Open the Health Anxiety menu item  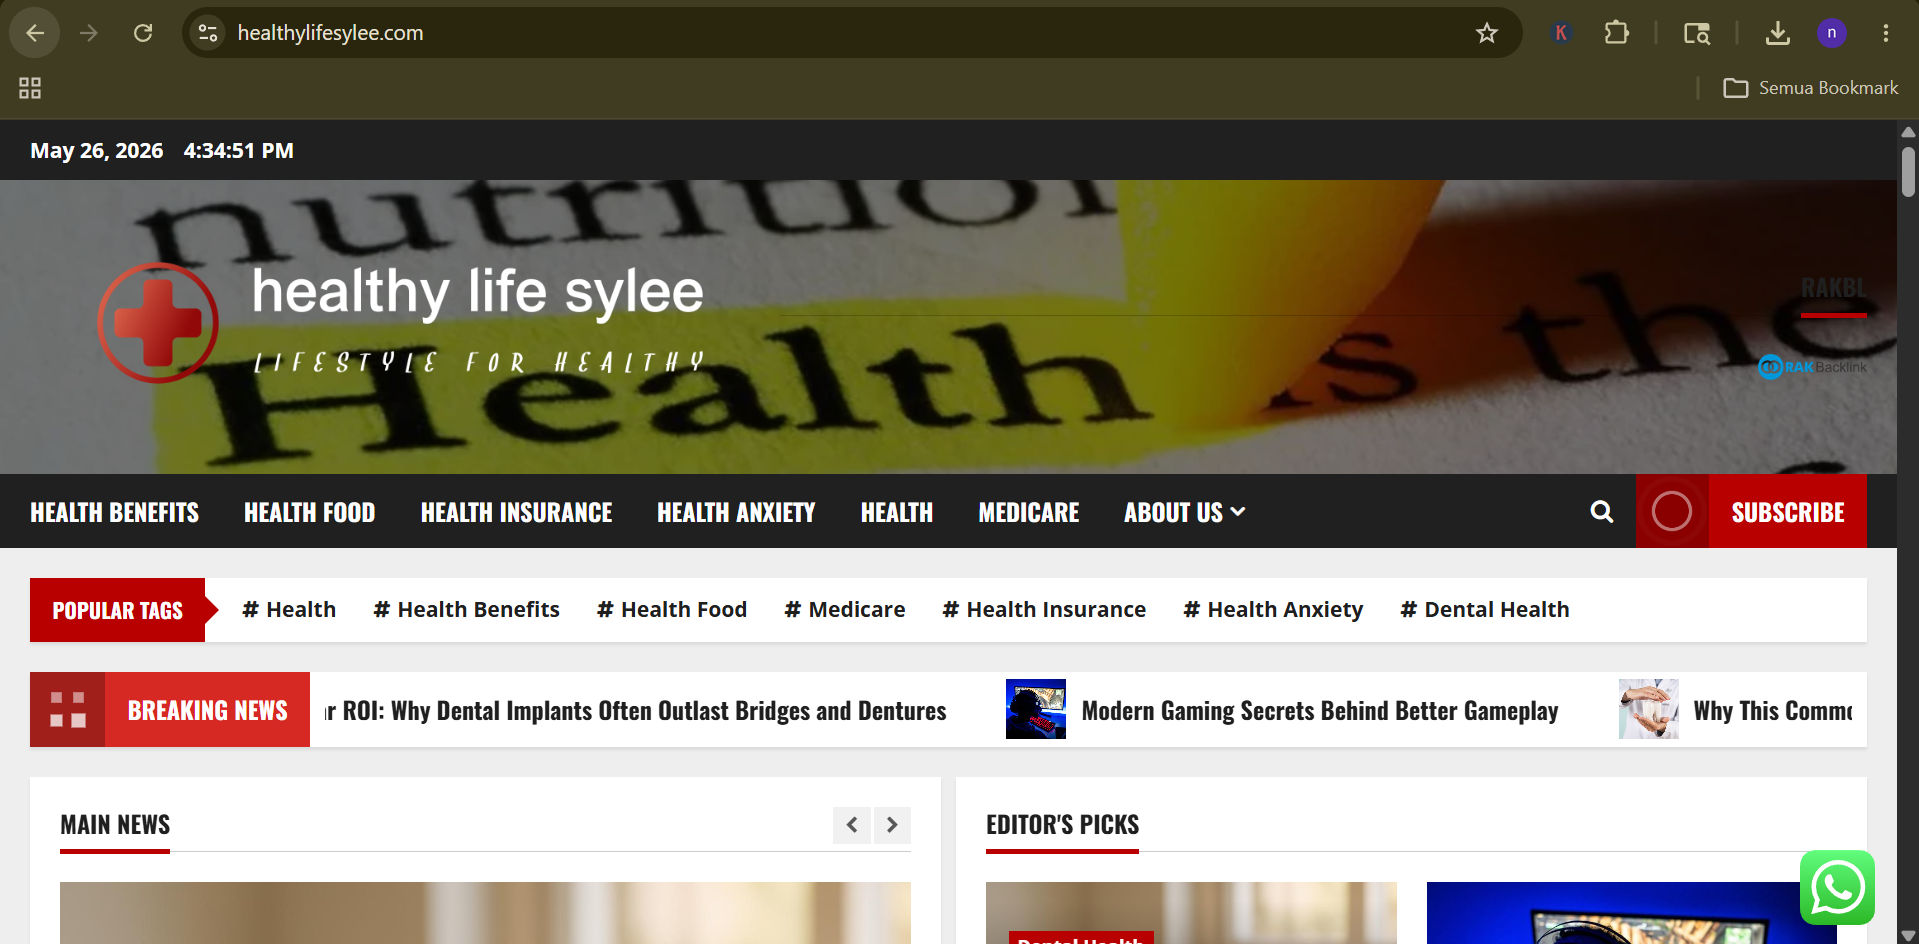[736, 512]
